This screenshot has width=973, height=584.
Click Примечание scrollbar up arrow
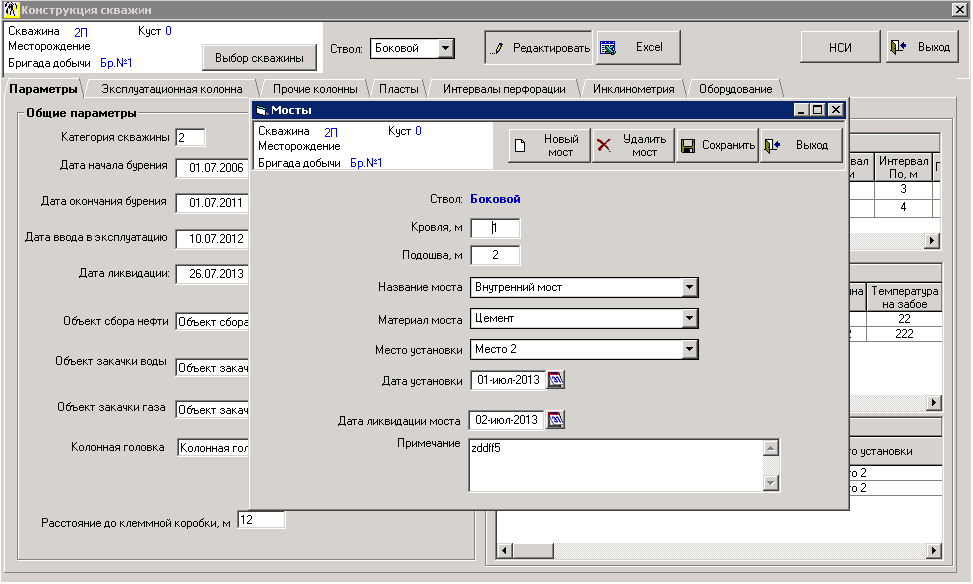(770, 448)
